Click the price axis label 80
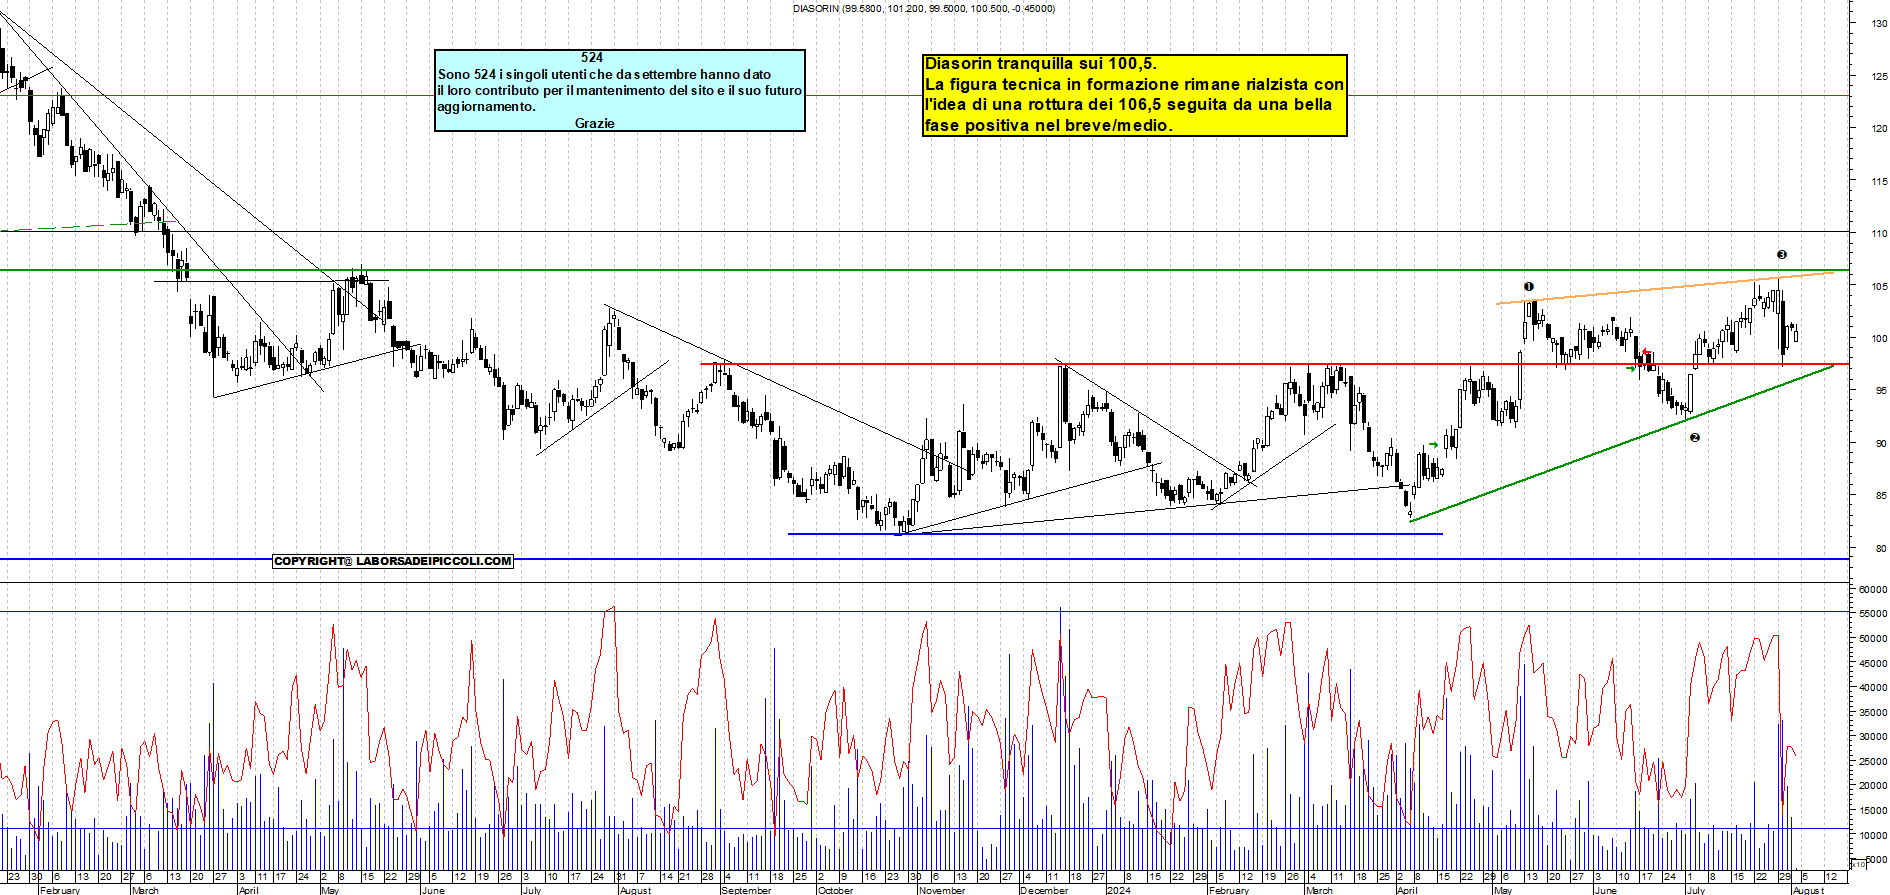Screen dimensions: 1890x895 point(1881,548)
